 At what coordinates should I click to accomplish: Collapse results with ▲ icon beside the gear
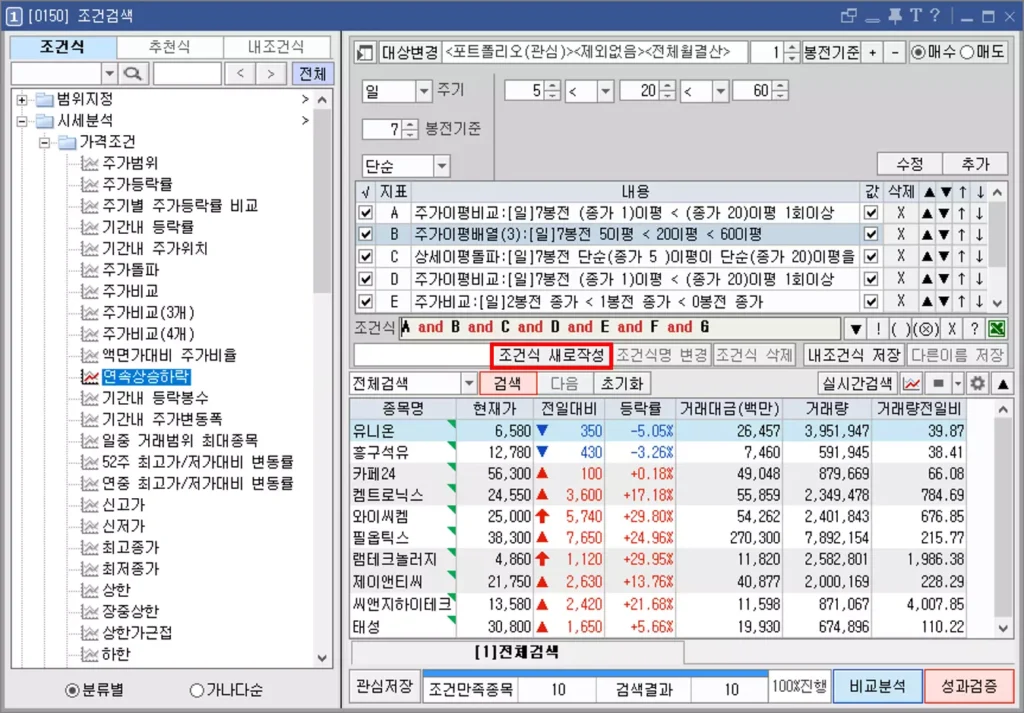pyautogui.click(x=1002, y=384)
